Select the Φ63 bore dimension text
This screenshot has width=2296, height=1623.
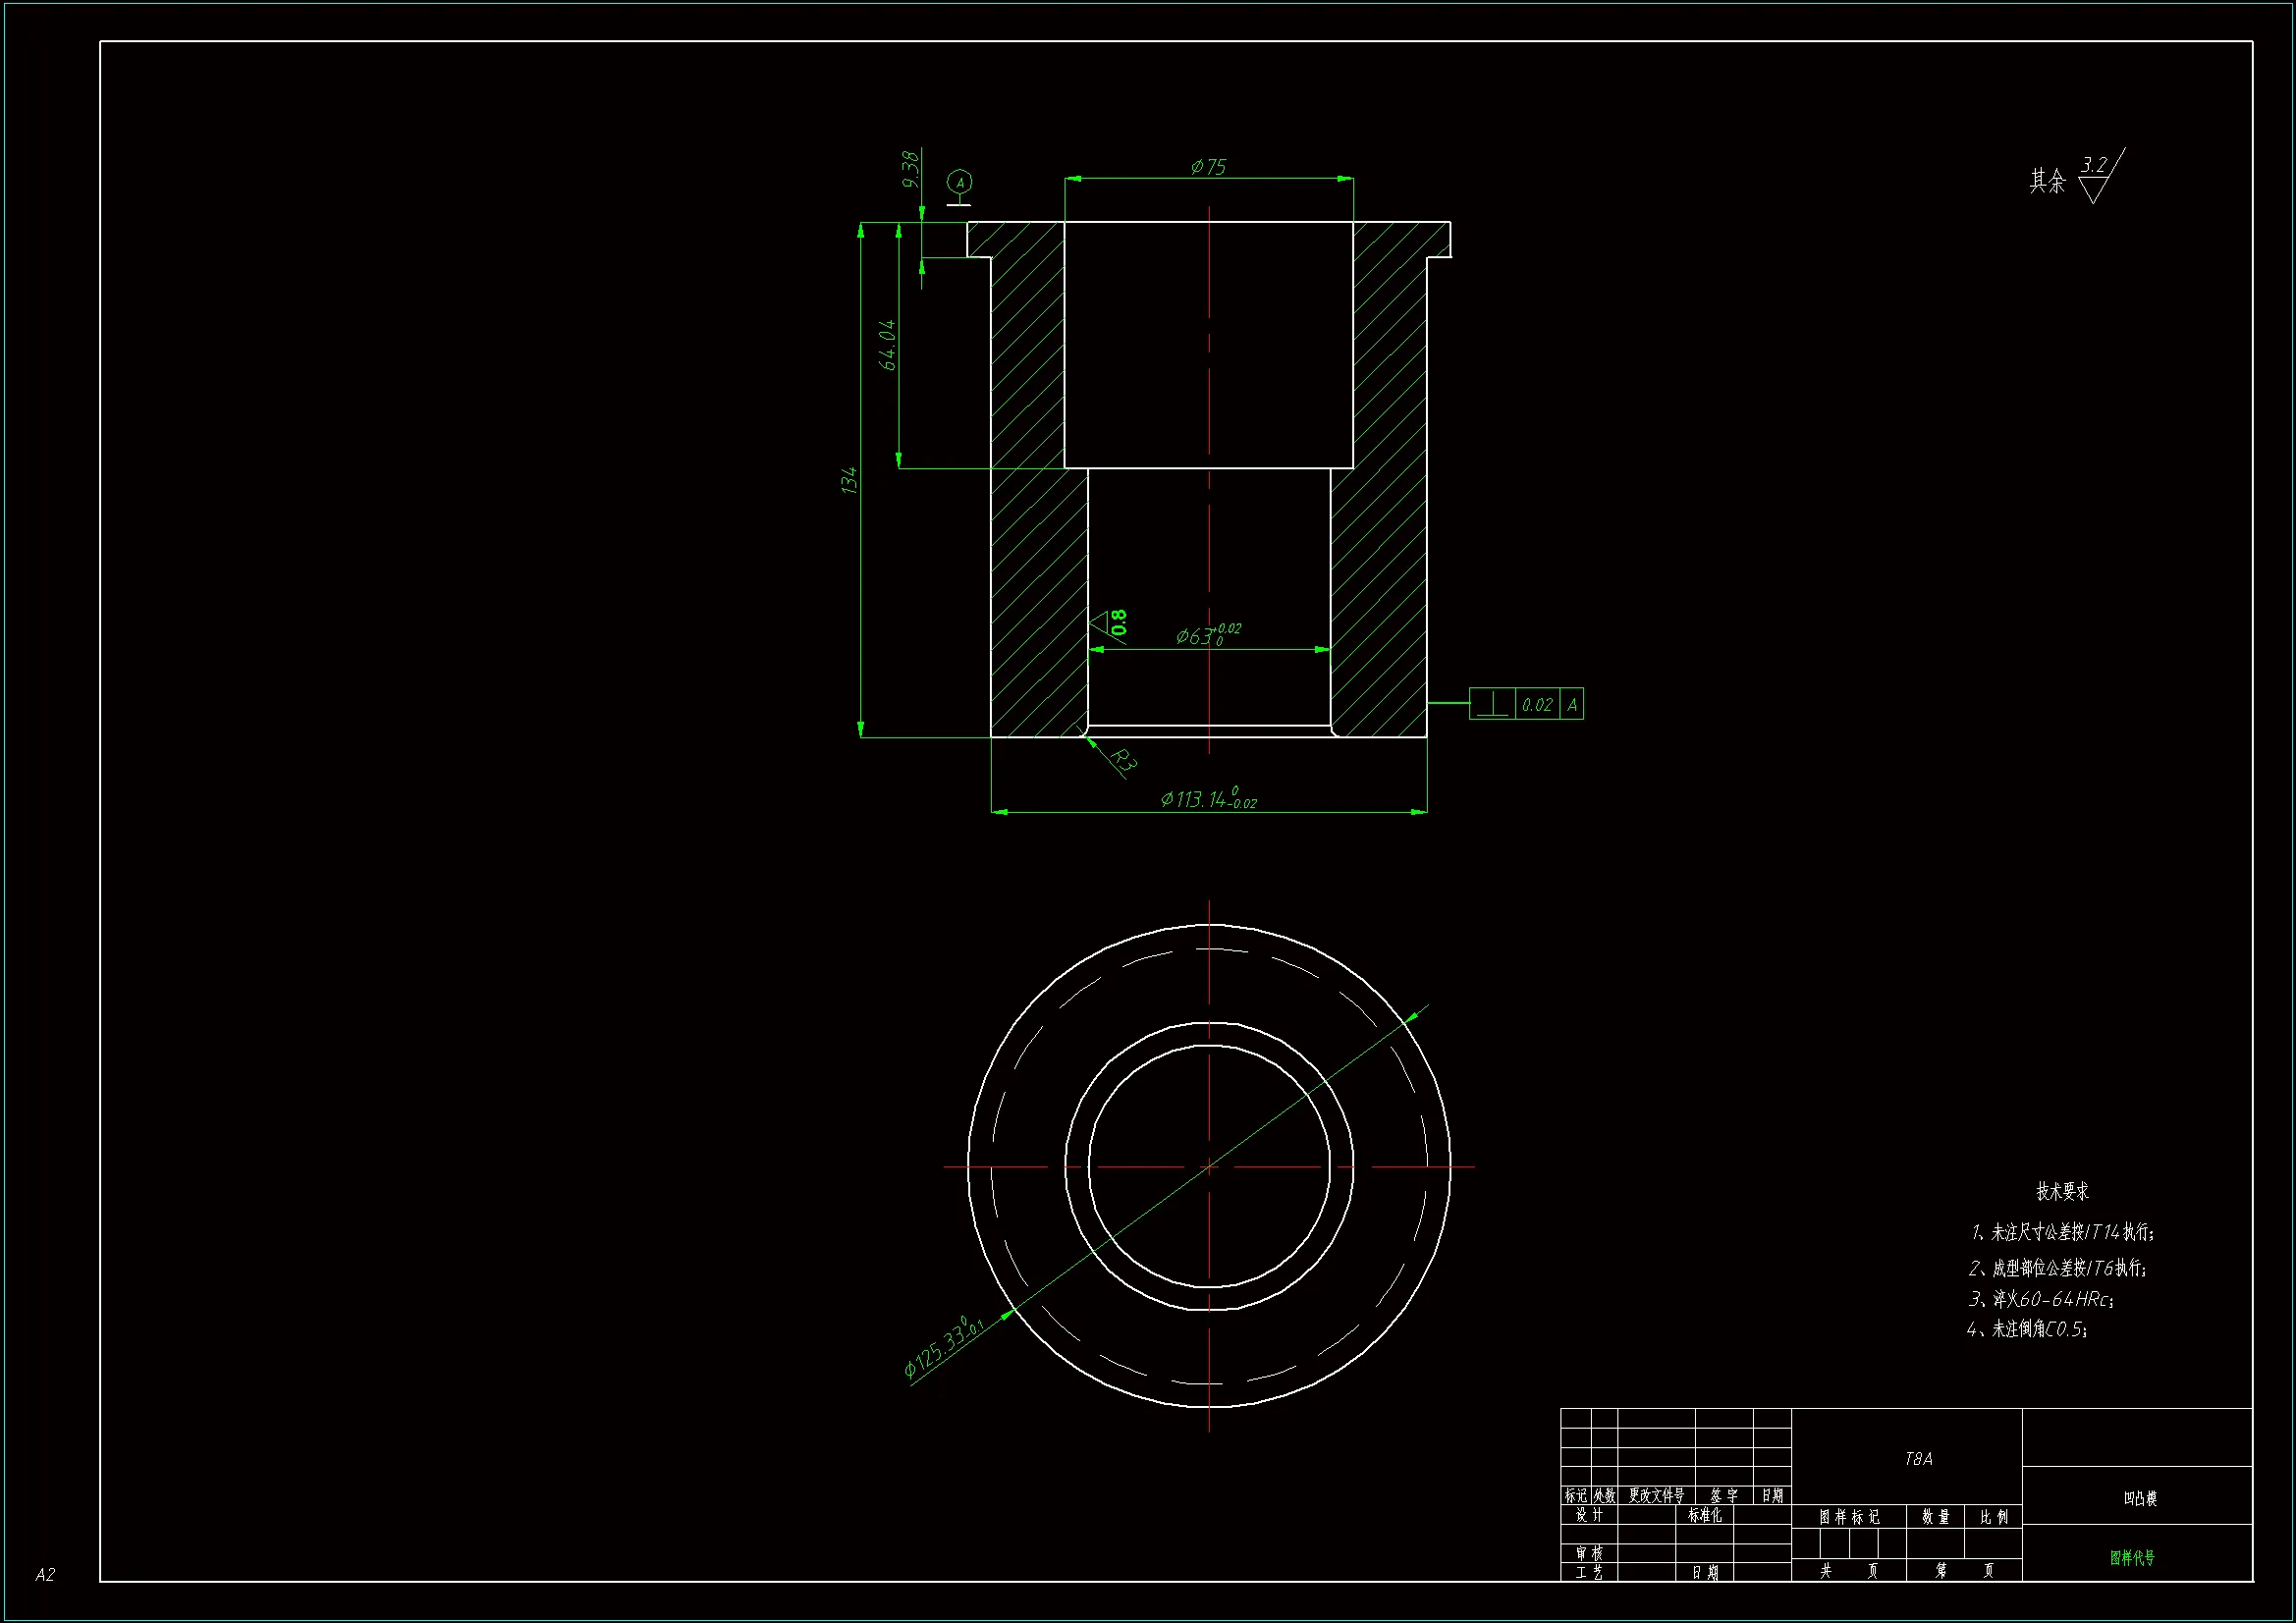tap(1208, 635)
